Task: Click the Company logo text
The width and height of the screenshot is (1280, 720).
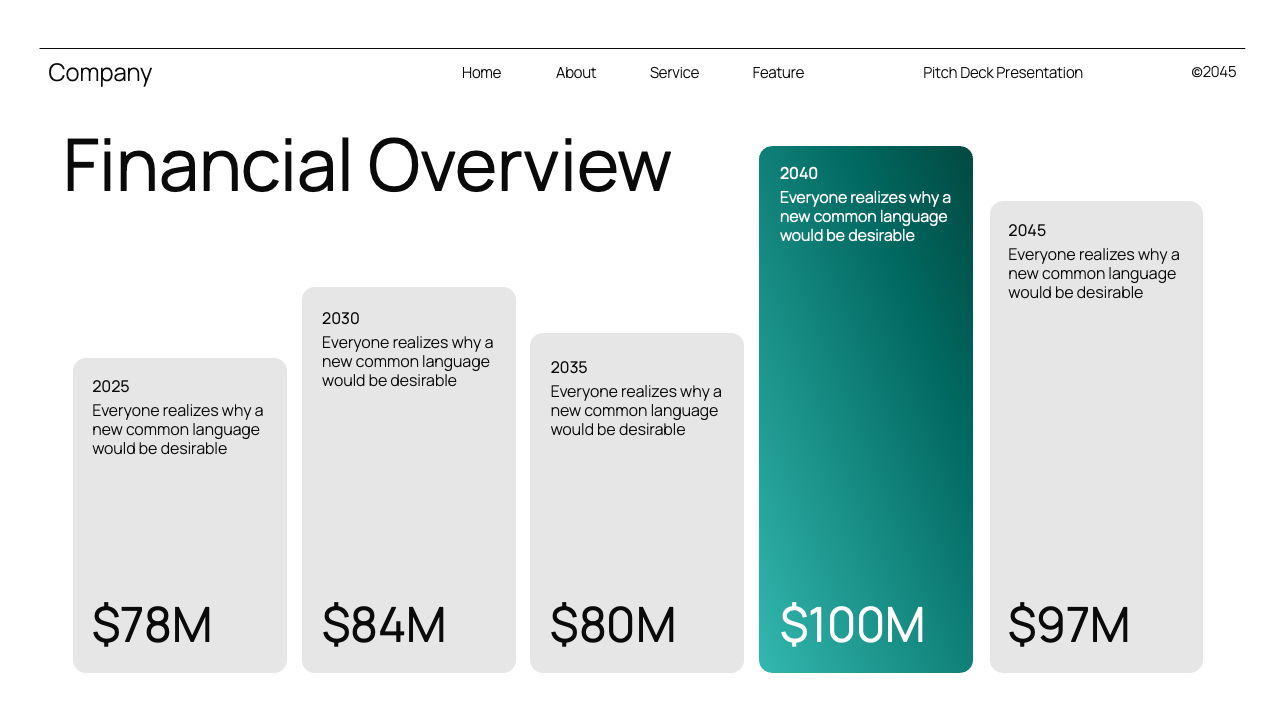Action: click(100, 73)
